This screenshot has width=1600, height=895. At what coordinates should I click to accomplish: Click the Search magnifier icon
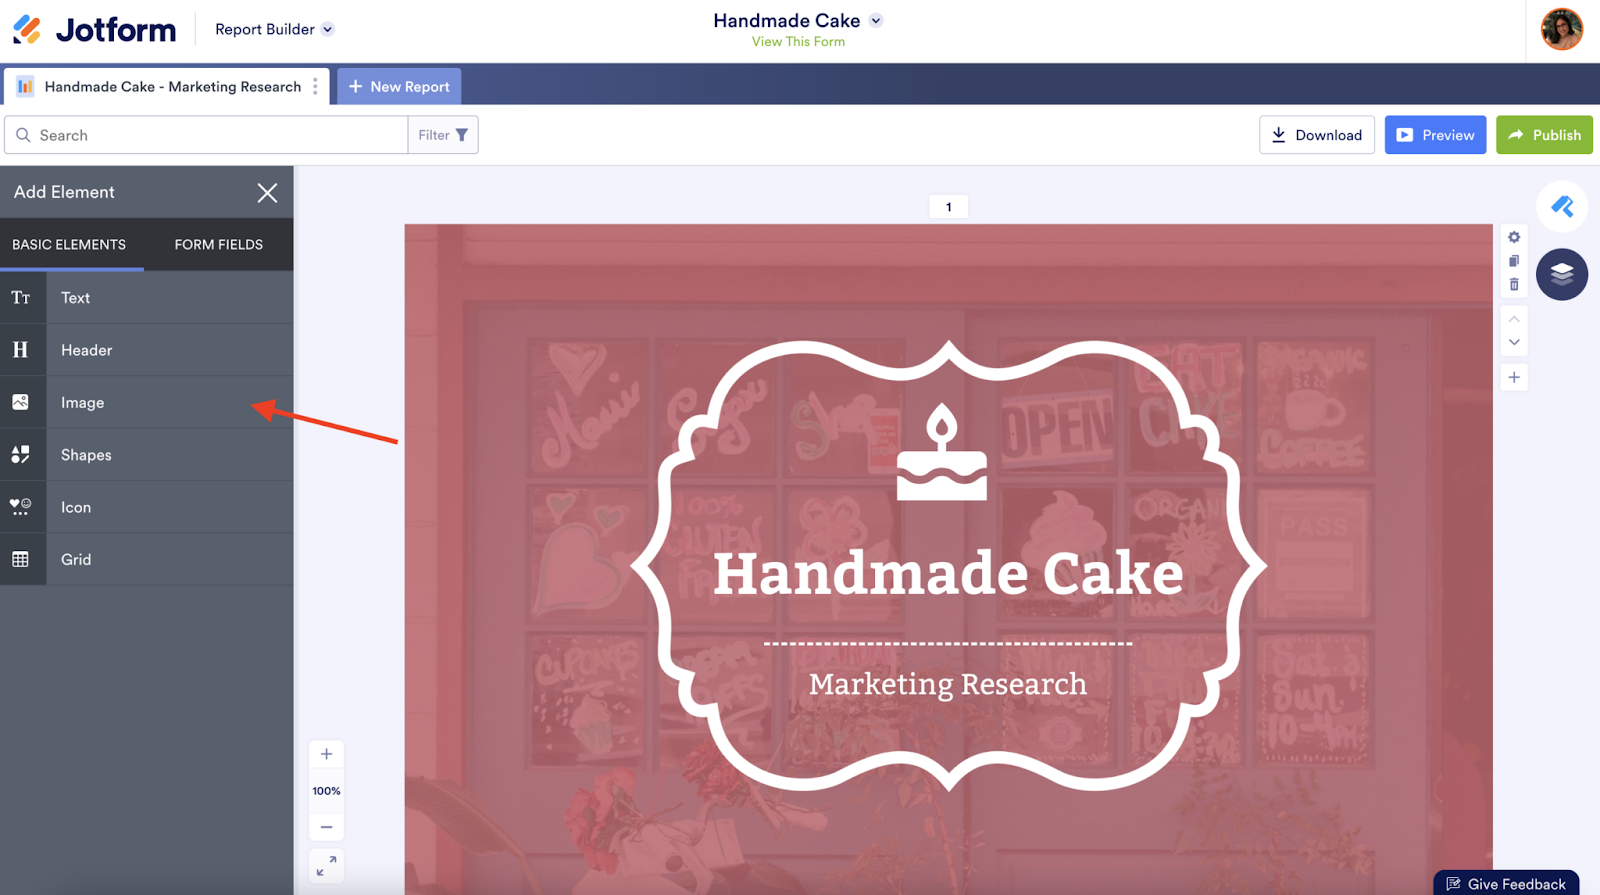tap(23, 135)
